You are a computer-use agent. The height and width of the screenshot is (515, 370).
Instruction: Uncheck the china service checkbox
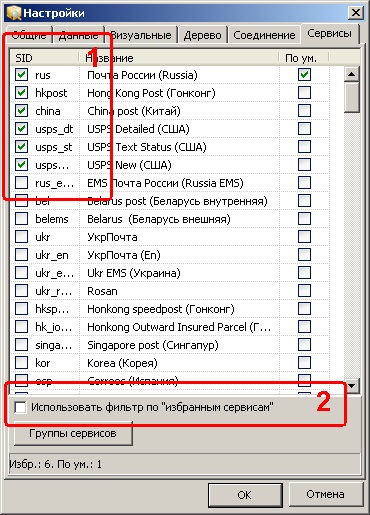pos(22,110)
